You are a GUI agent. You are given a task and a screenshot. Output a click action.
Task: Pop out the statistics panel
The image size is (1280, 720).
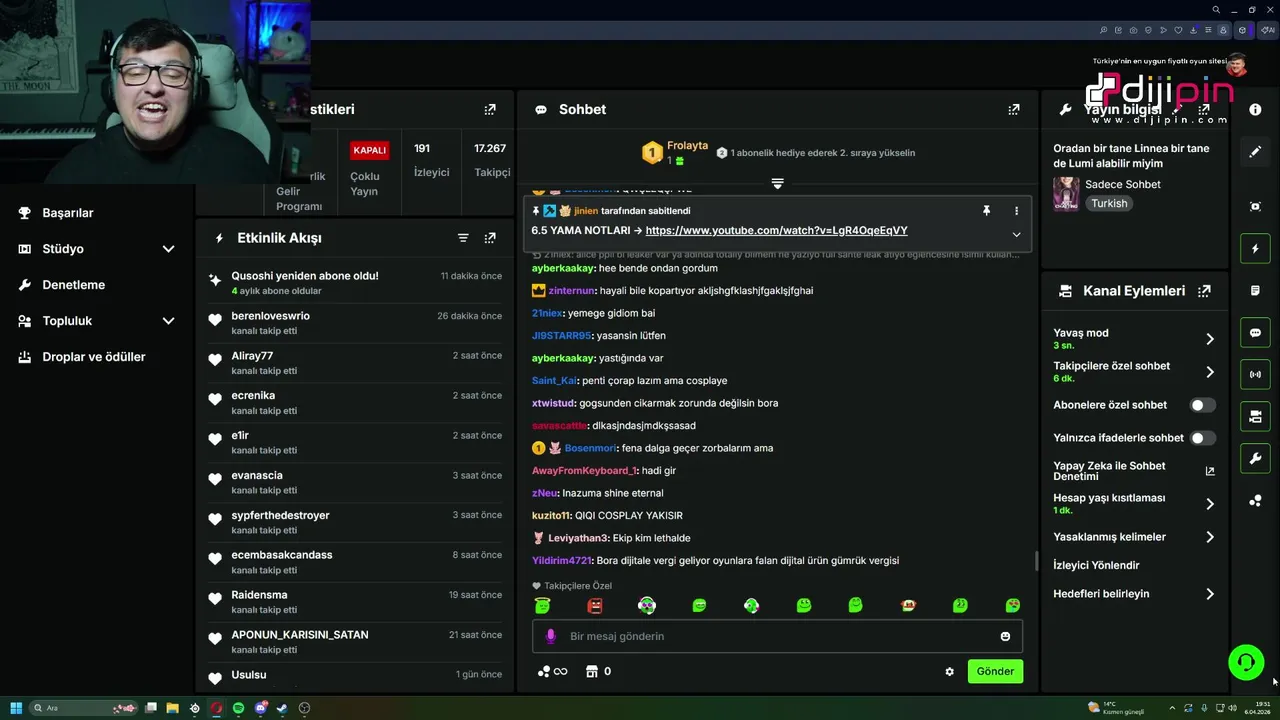pyautogui.click(x=490, y=110)
